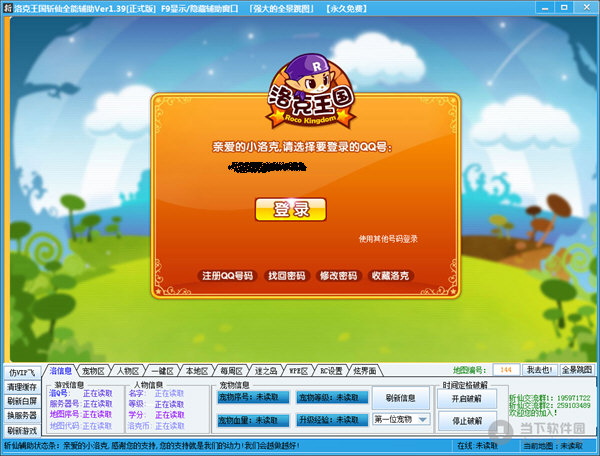The image size is (600, 456).
Task: Click the 全景跳图 button
Action: (577, 370)
